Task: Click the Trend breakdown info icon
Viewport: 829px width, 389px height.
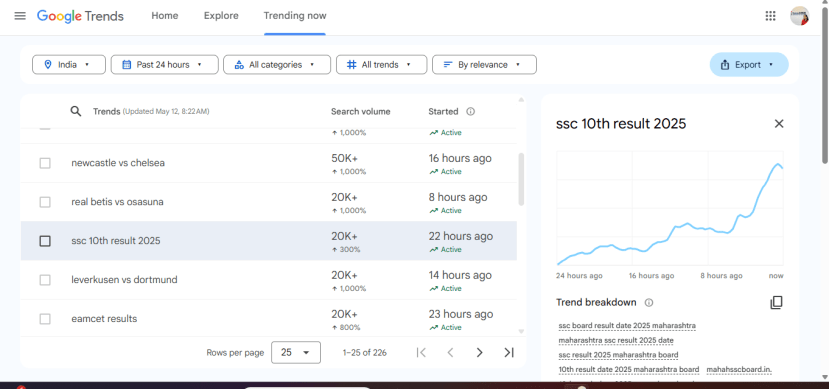Action: click(649, 302)
